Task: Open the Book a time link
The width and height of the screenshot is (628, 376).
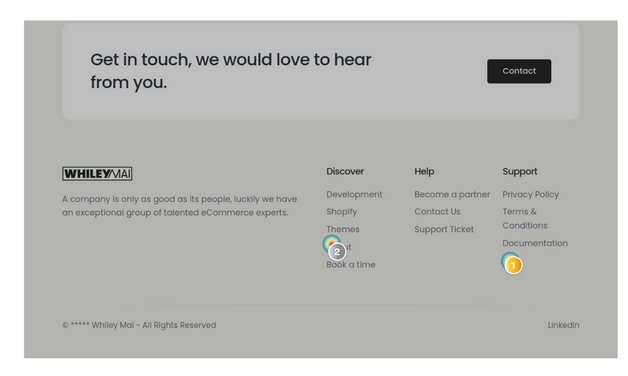Action: coord(351,265)
